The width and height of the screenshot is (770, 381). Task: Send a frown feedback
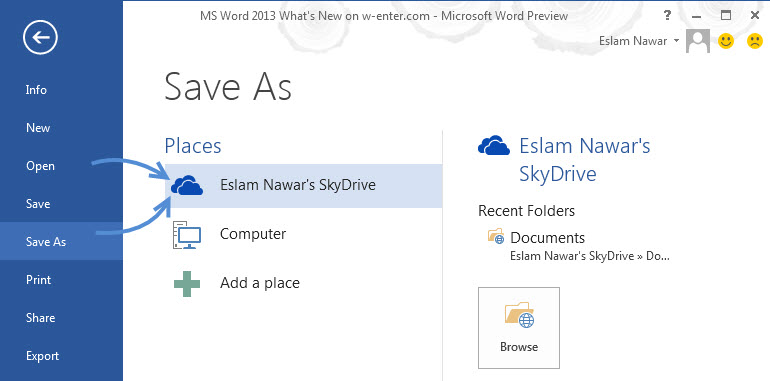754,41
